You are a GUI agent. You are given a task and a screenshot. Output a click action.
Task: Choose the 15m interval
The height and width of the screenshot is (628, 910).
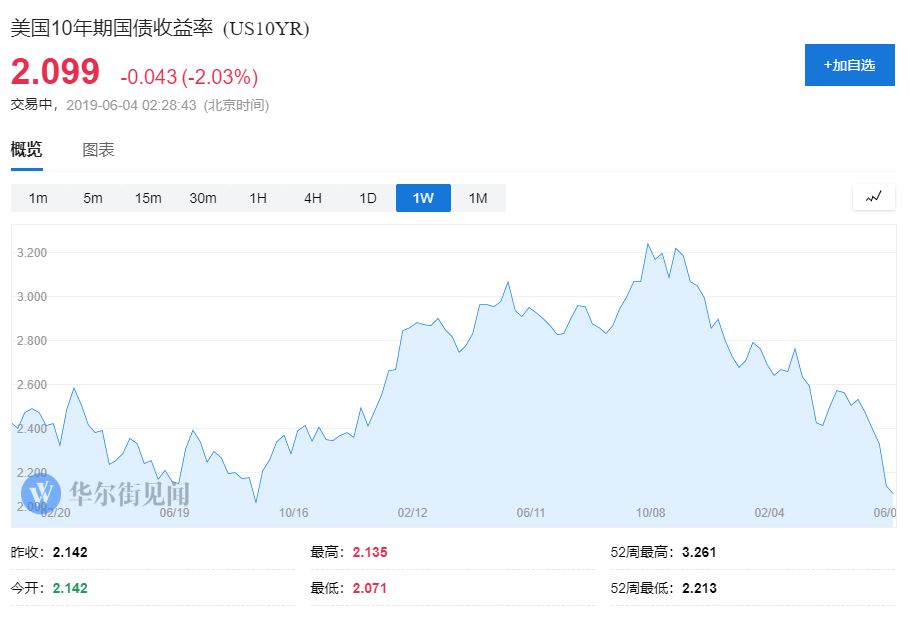(148, 198)
